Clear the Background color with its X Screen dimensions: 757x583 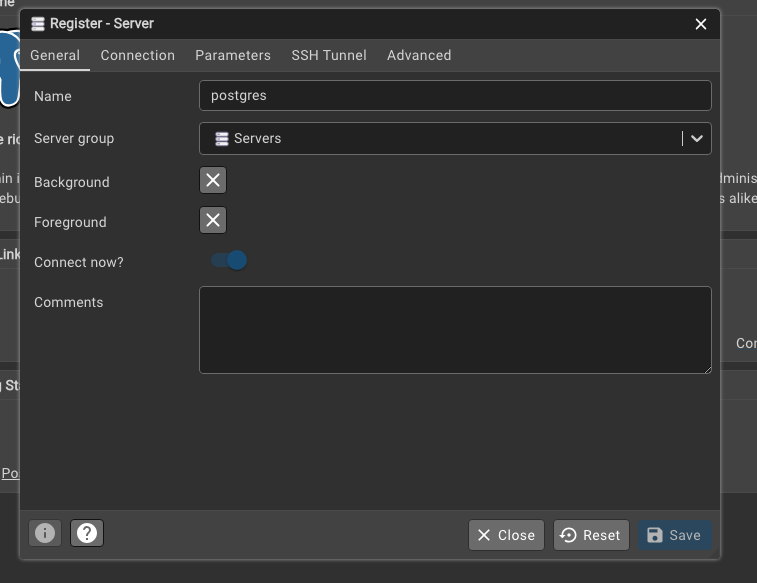point(213,181)
